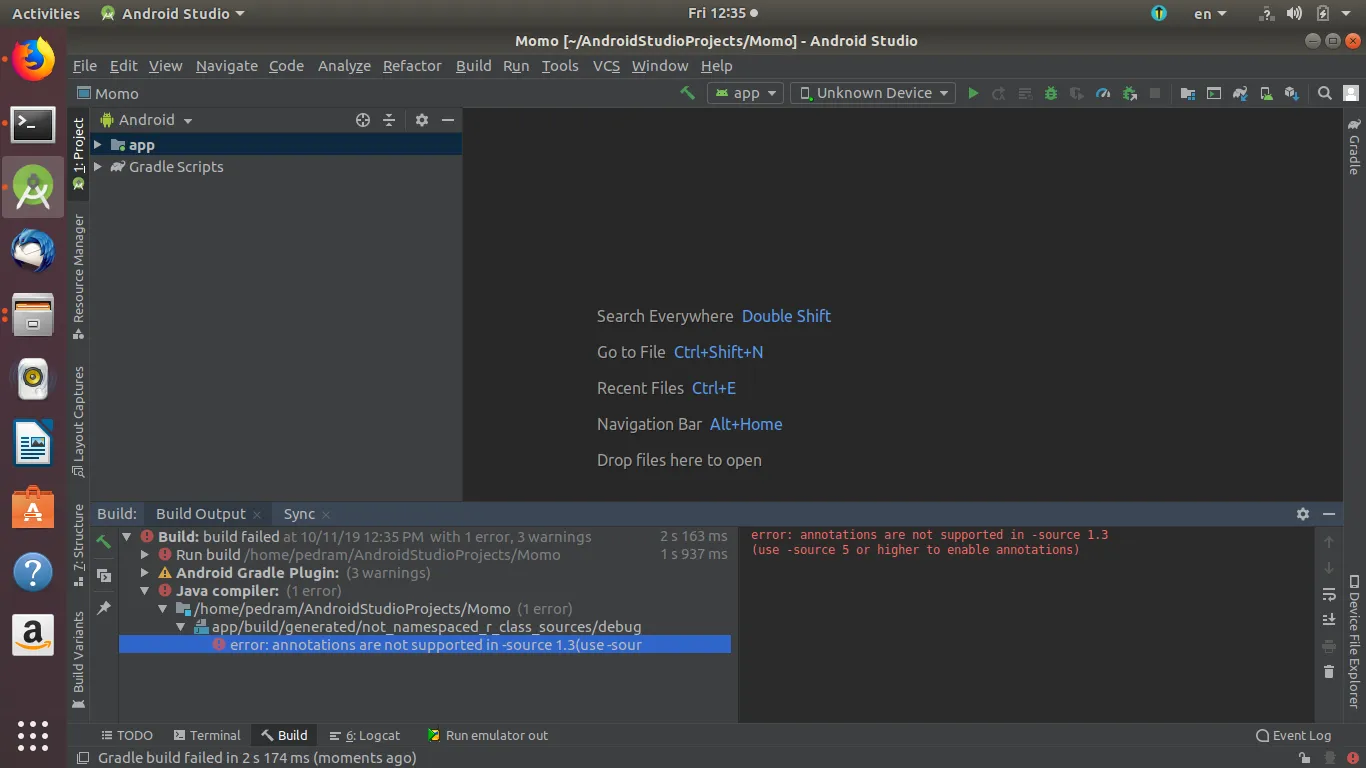
Task: Expand the Run build node
Action: pos(145,555)
